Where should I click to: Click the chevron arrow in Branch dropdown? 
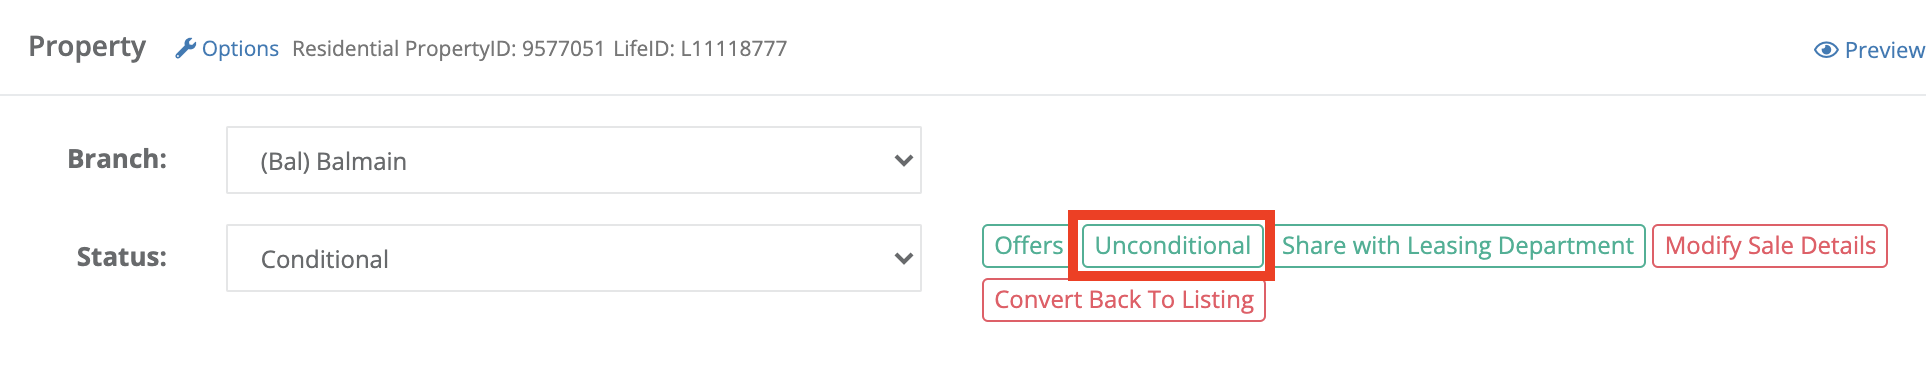point(903,160)
